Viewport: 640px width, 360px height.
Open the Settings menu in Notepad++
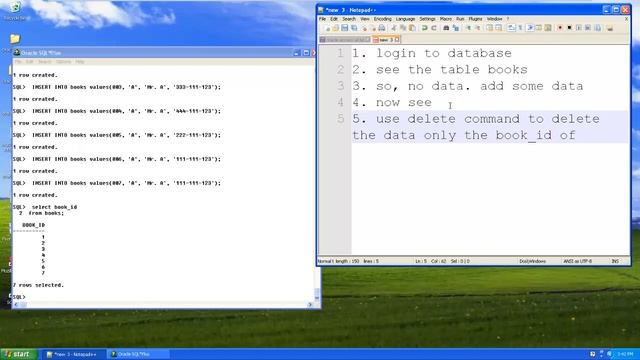pos(427,19)
